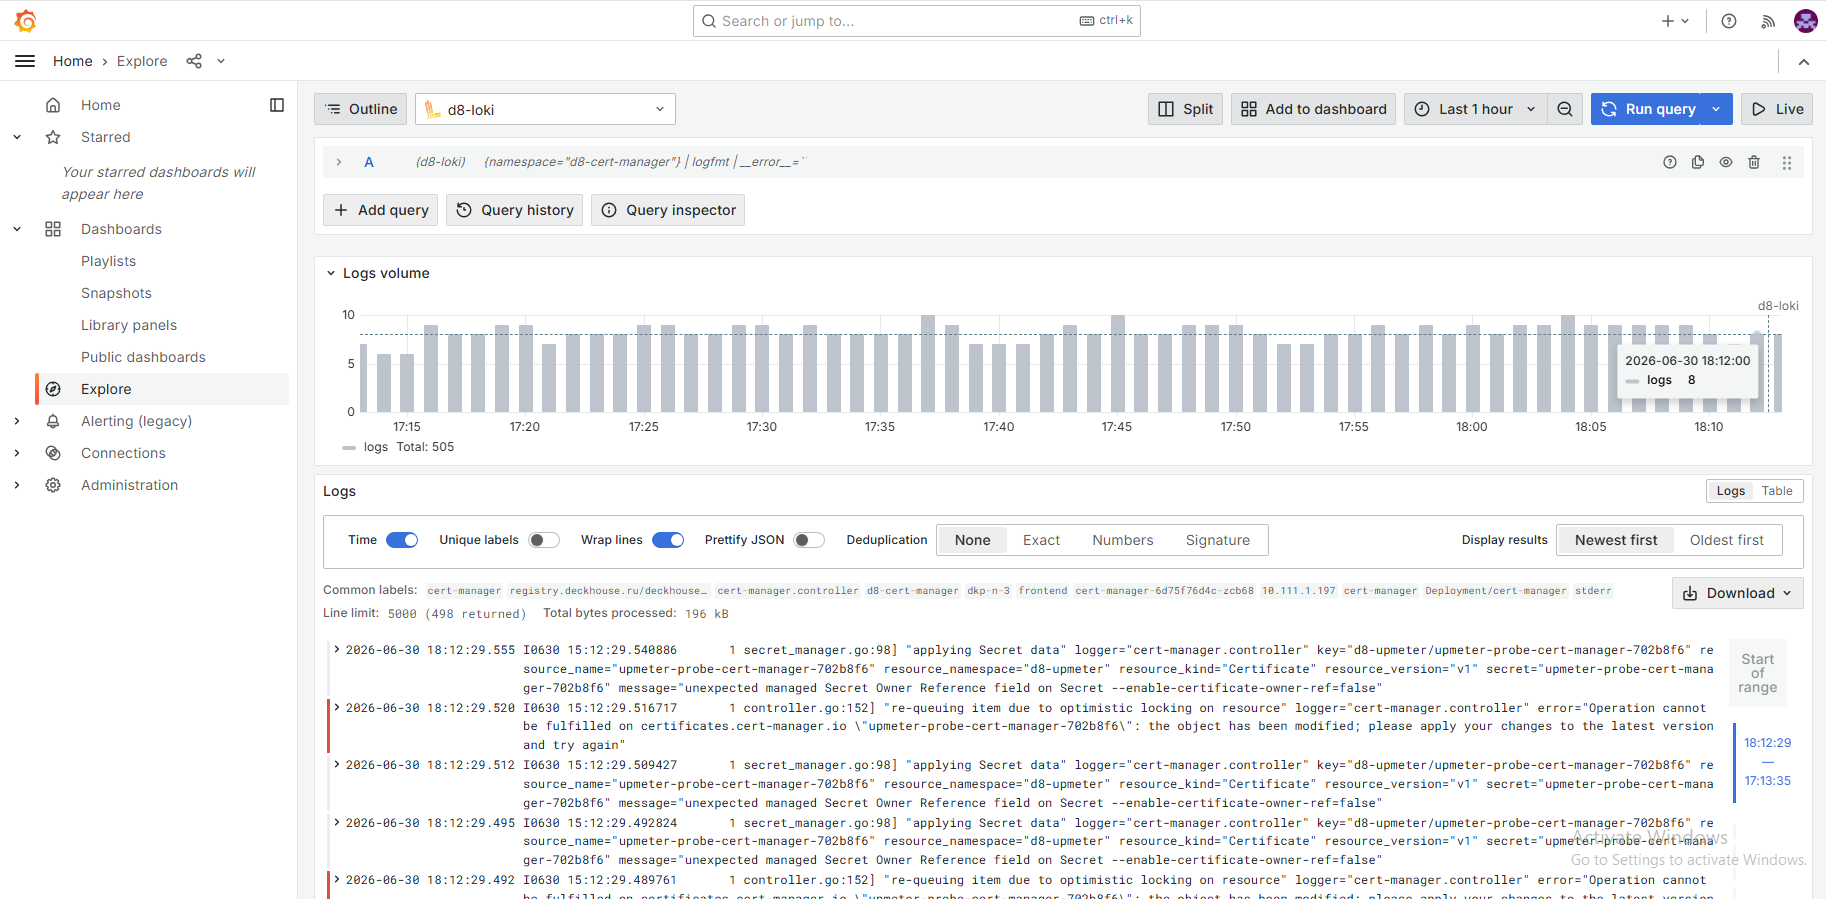Screen dimensions: 1827x899
Task: Open the help question mark icon
Action: pyautogui.click(x=1729, y=21)
